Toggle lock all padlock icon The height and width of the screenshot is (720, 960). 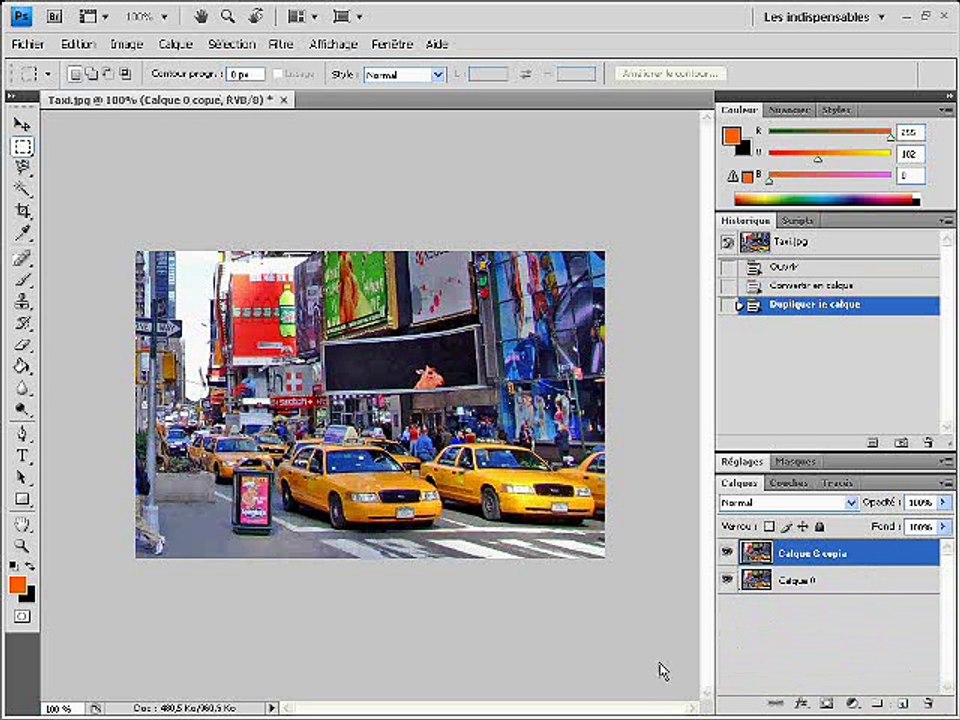tap(820, 526)
